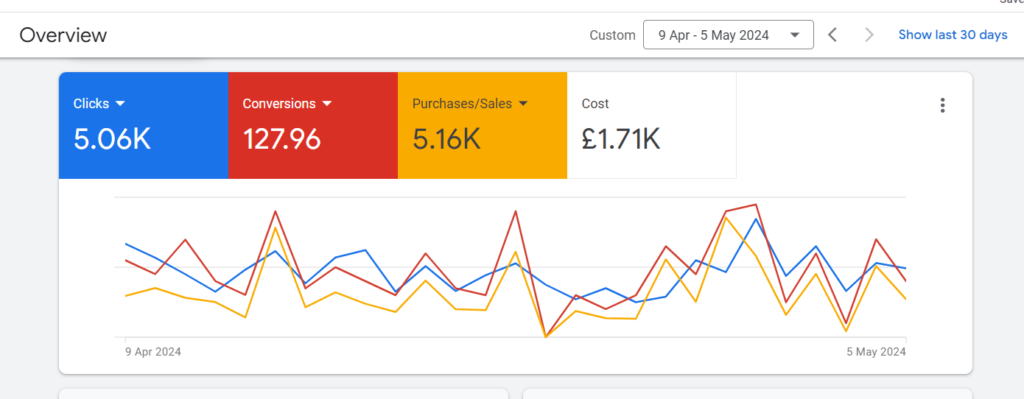This screenshot has width=1024, height=399.
Task: Click the date range dropdown arrow
Action: pos(795,35)
